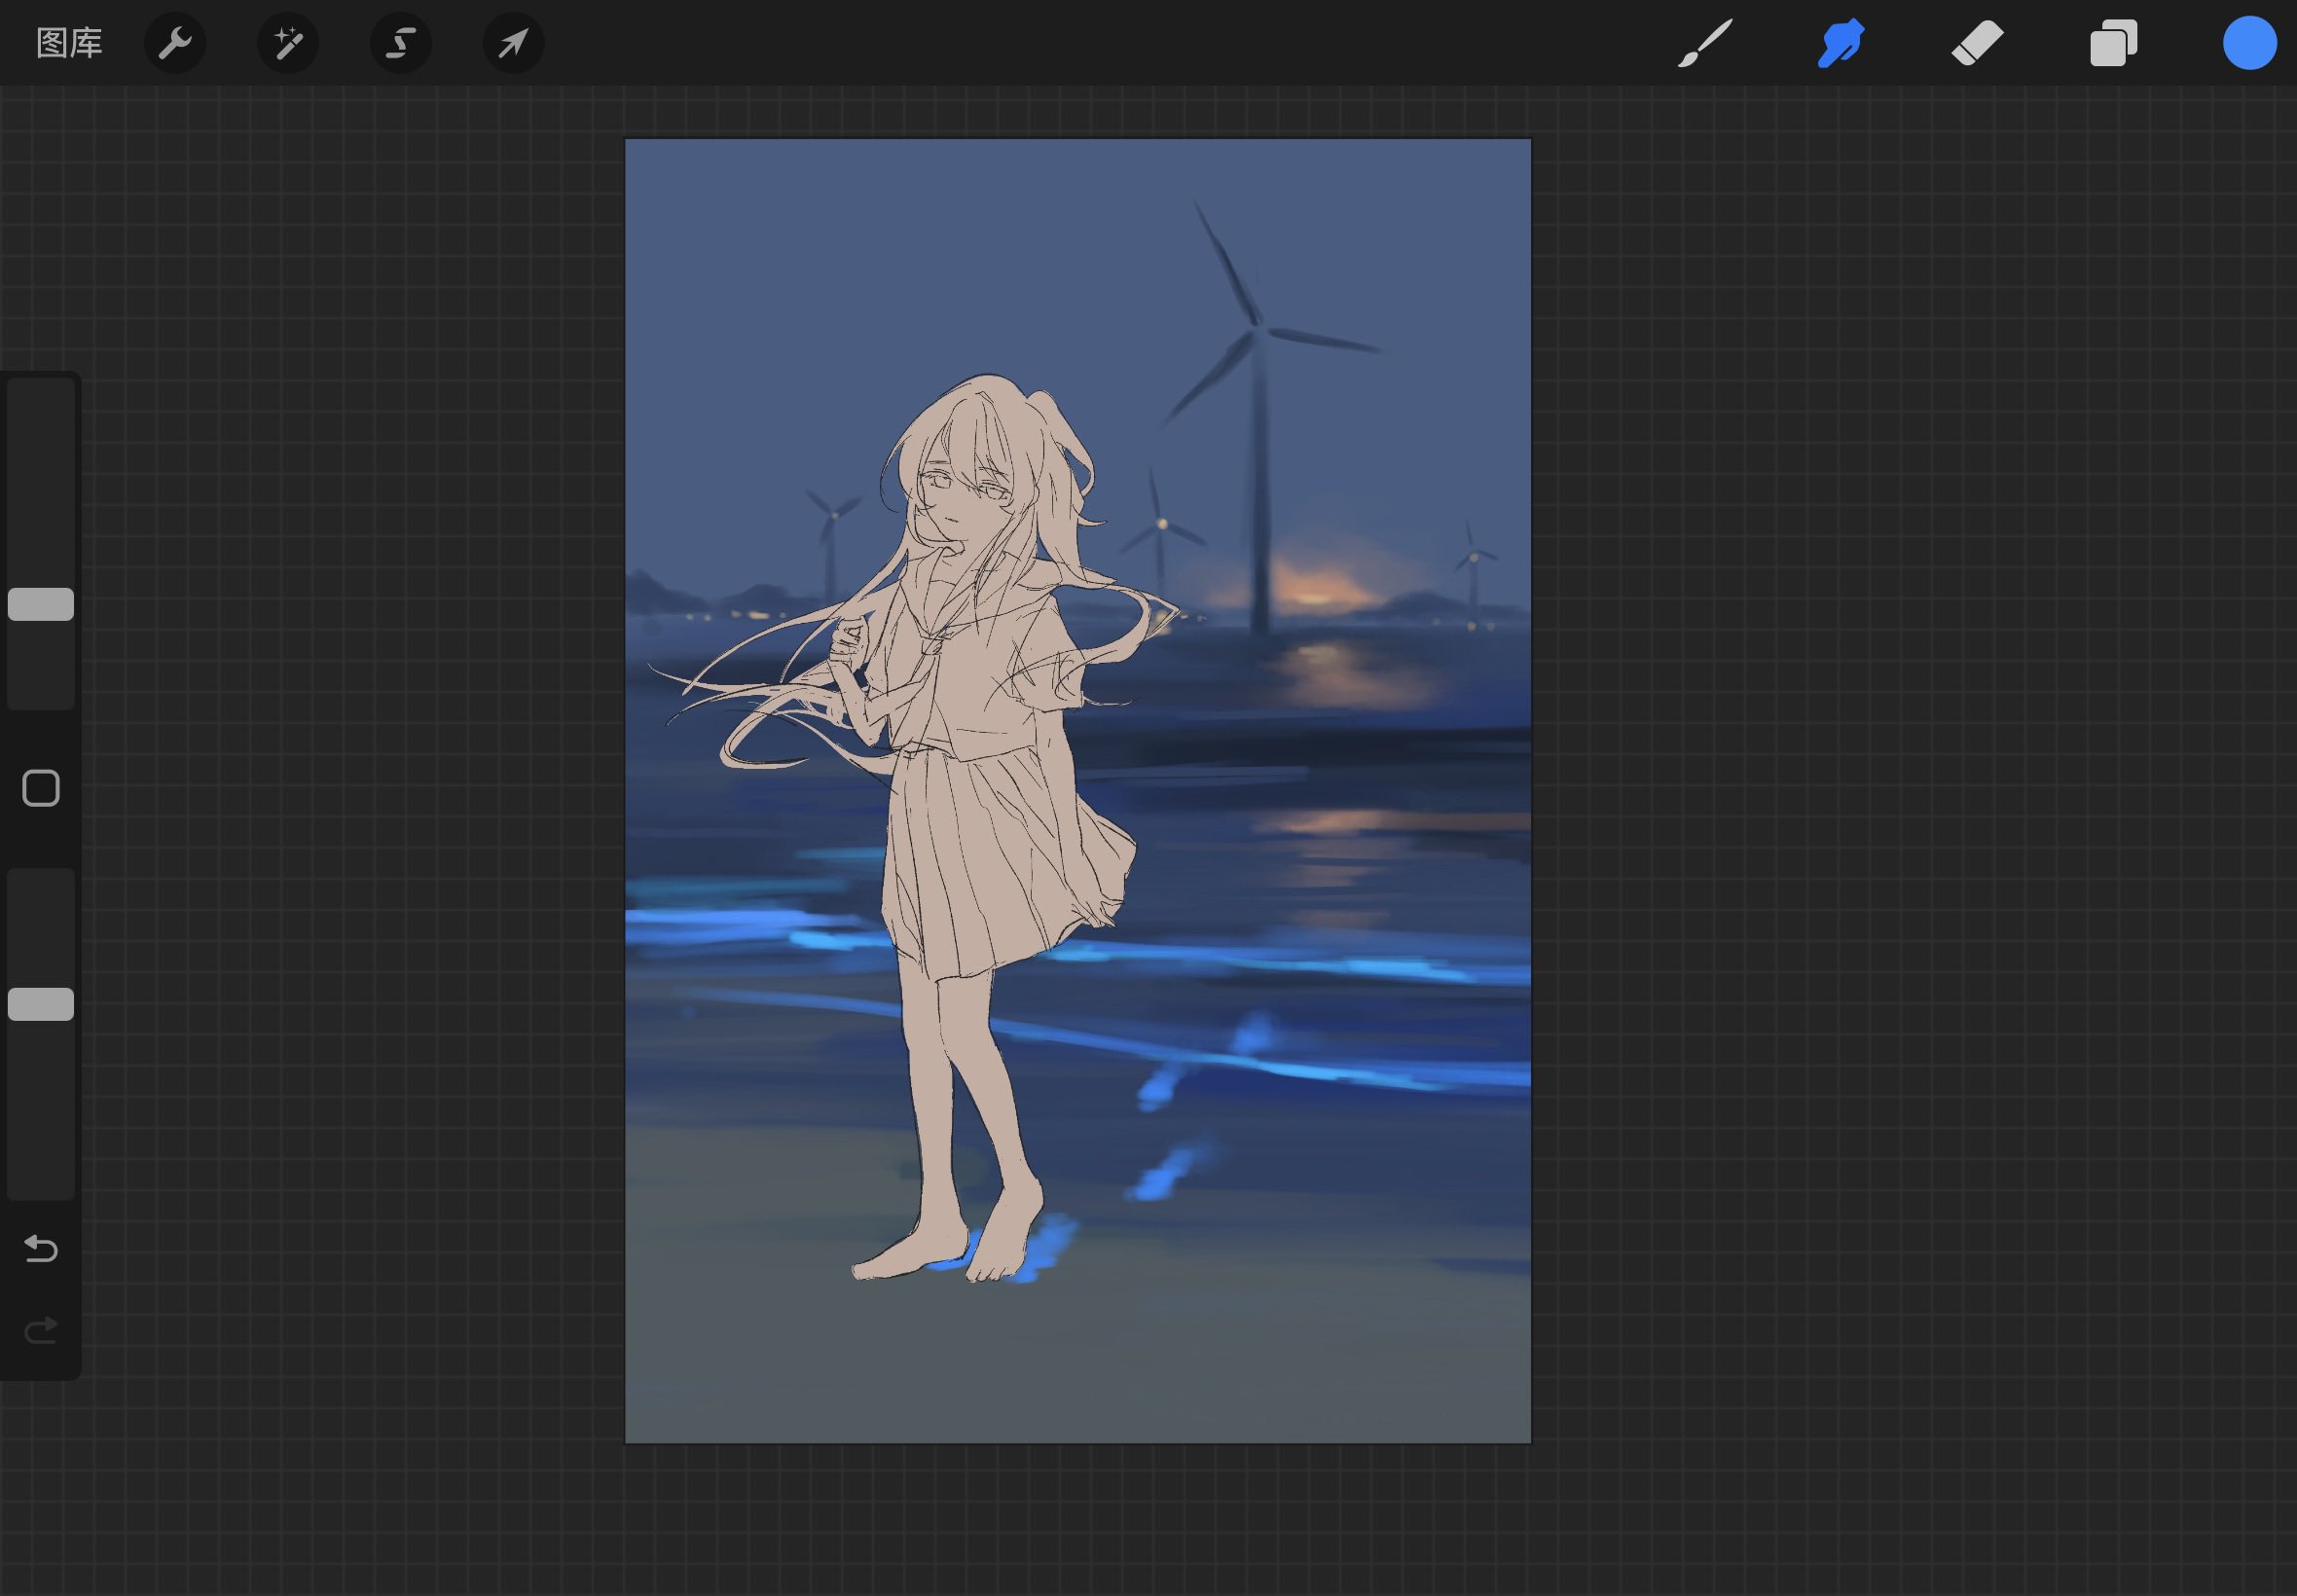
Task: Activate the Selection tool
Action: coord(401,43)
